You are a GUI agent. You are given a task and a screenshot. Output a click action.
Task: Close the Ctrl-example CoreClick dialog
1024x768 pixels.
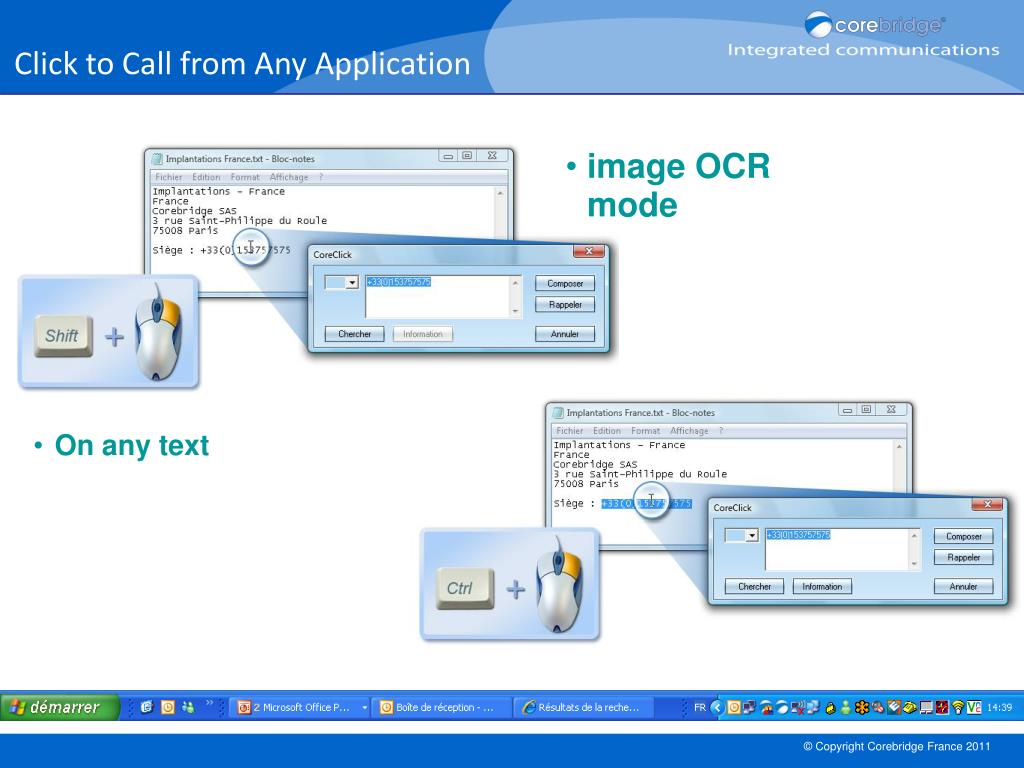[x=987, y=504]
